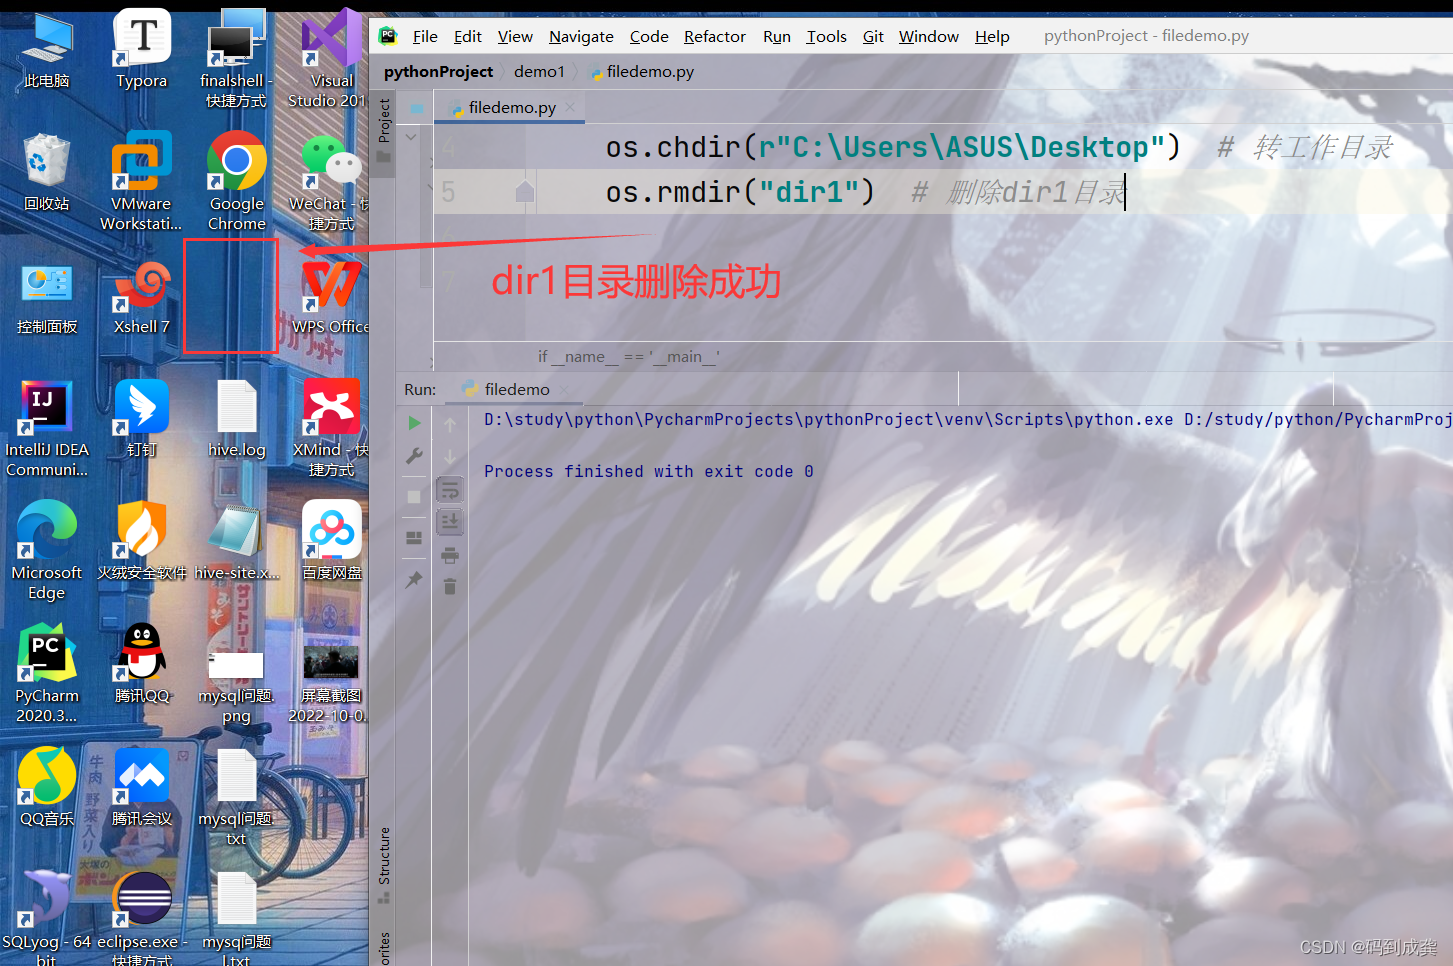Select the 此电脑 (This PC) desktop icon
Viewport: 1453px width, 966px height.
(x=47, y=50)
